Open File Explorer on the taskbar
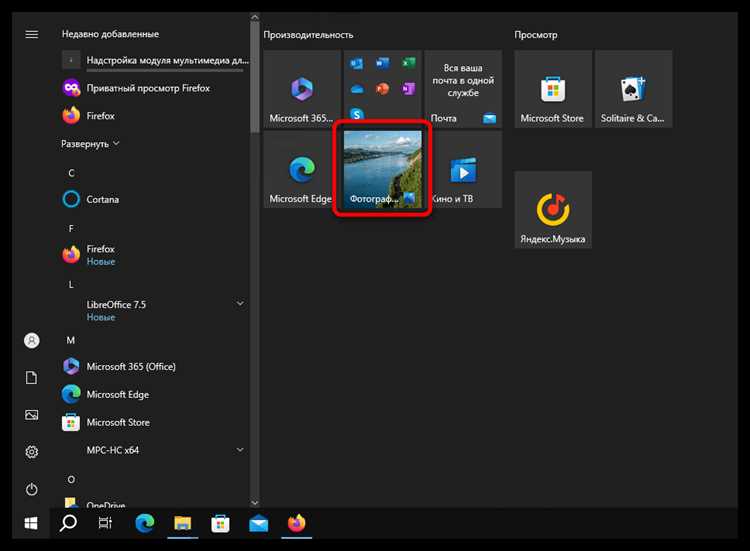750x551 pixels. [183, 523]
